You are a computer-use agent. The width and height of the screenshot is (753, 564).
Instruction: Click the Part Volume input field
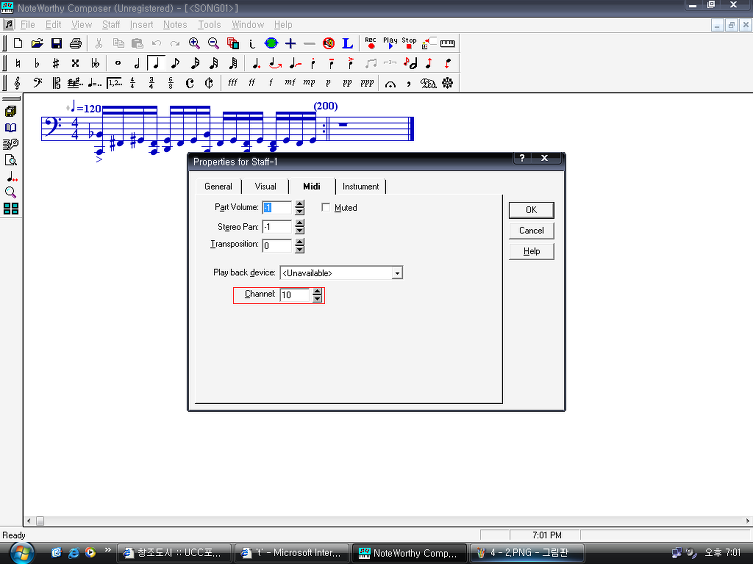[277, 208]
